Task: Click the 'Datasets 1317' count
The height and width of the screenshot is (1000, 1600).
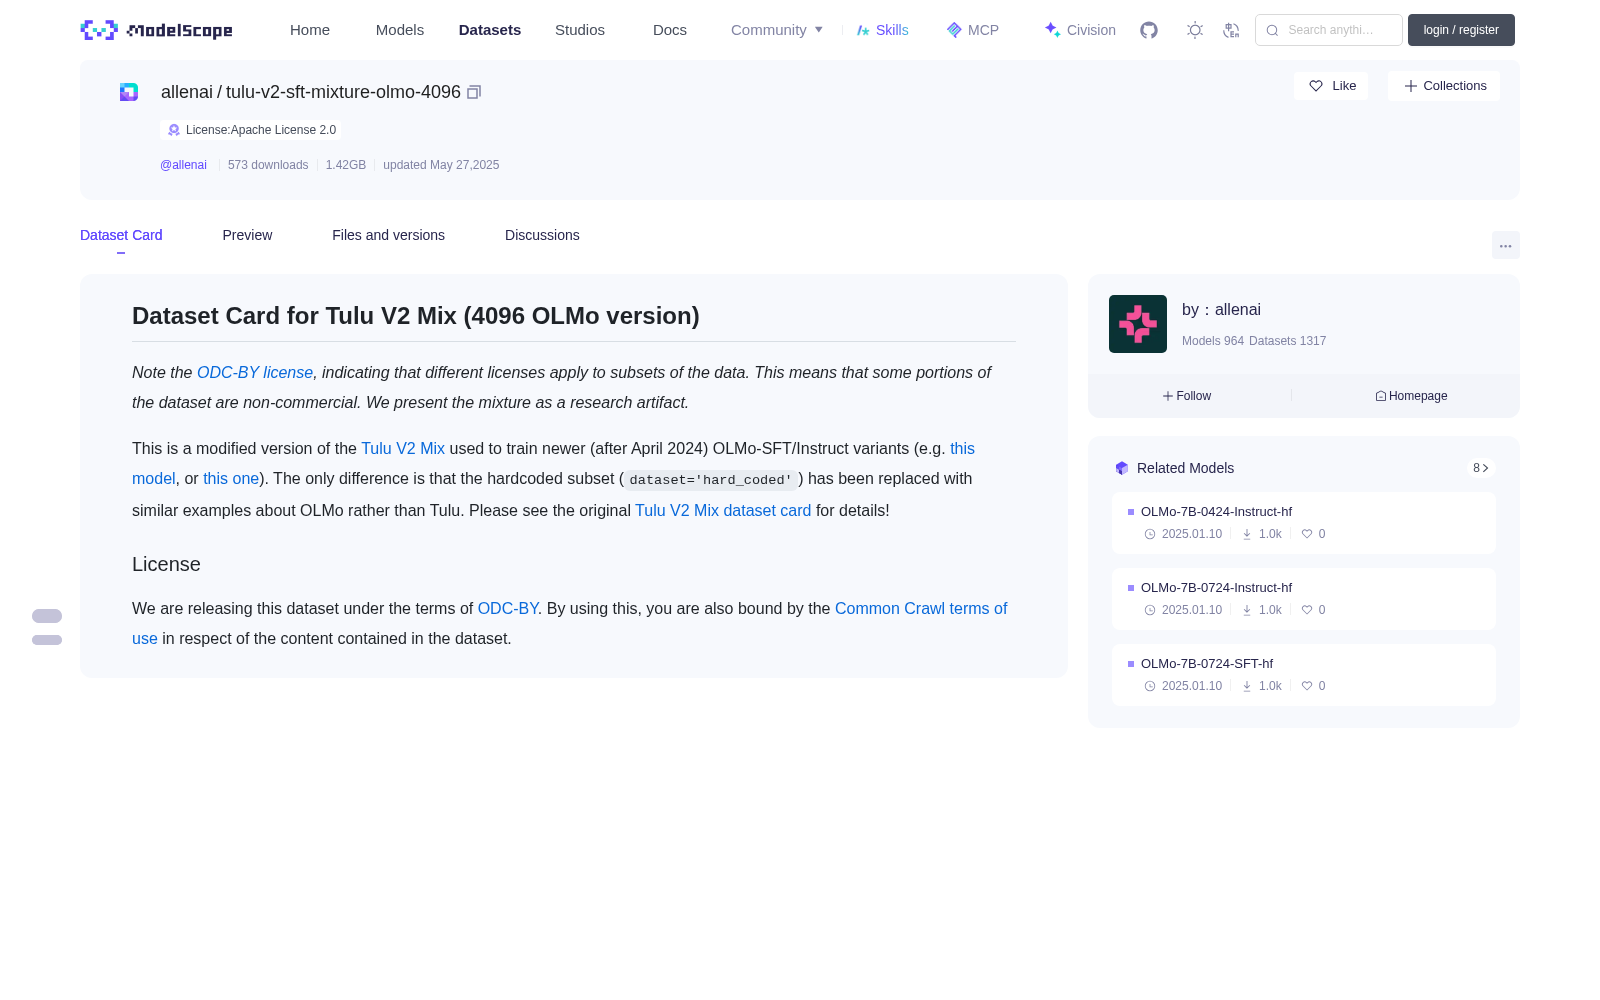Action: tap(1288, 341)
